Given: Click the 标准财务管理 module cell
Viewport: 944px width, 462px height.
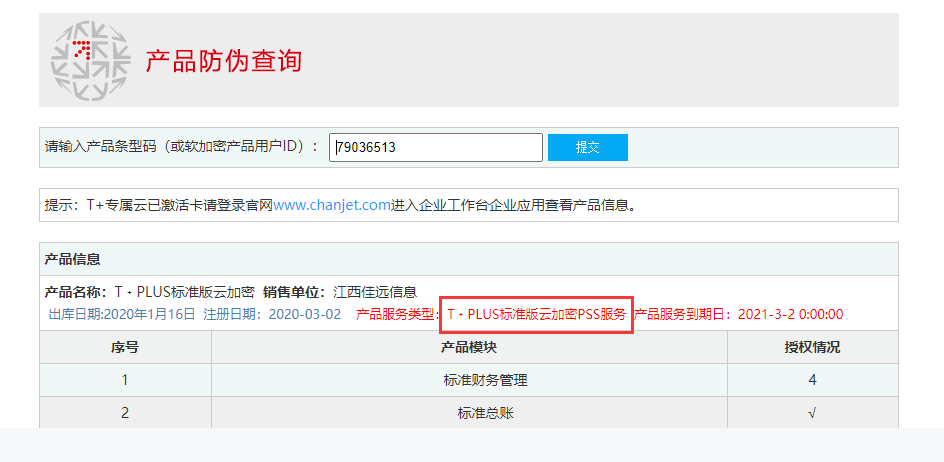Looking at the screenshot, I should 469,380.
